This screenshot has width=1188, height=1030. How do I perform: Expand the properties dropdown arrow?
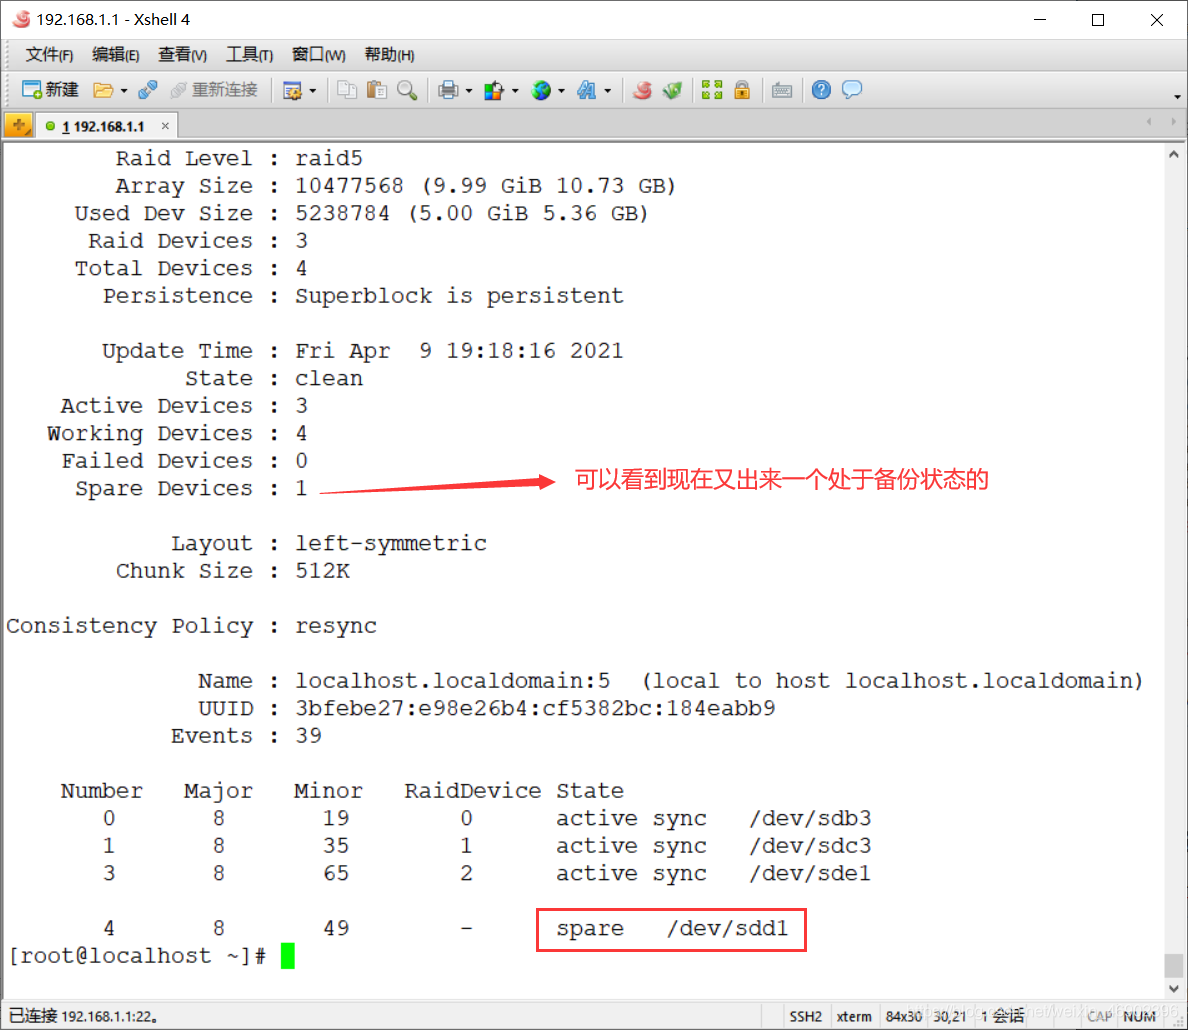coord(313,91)
